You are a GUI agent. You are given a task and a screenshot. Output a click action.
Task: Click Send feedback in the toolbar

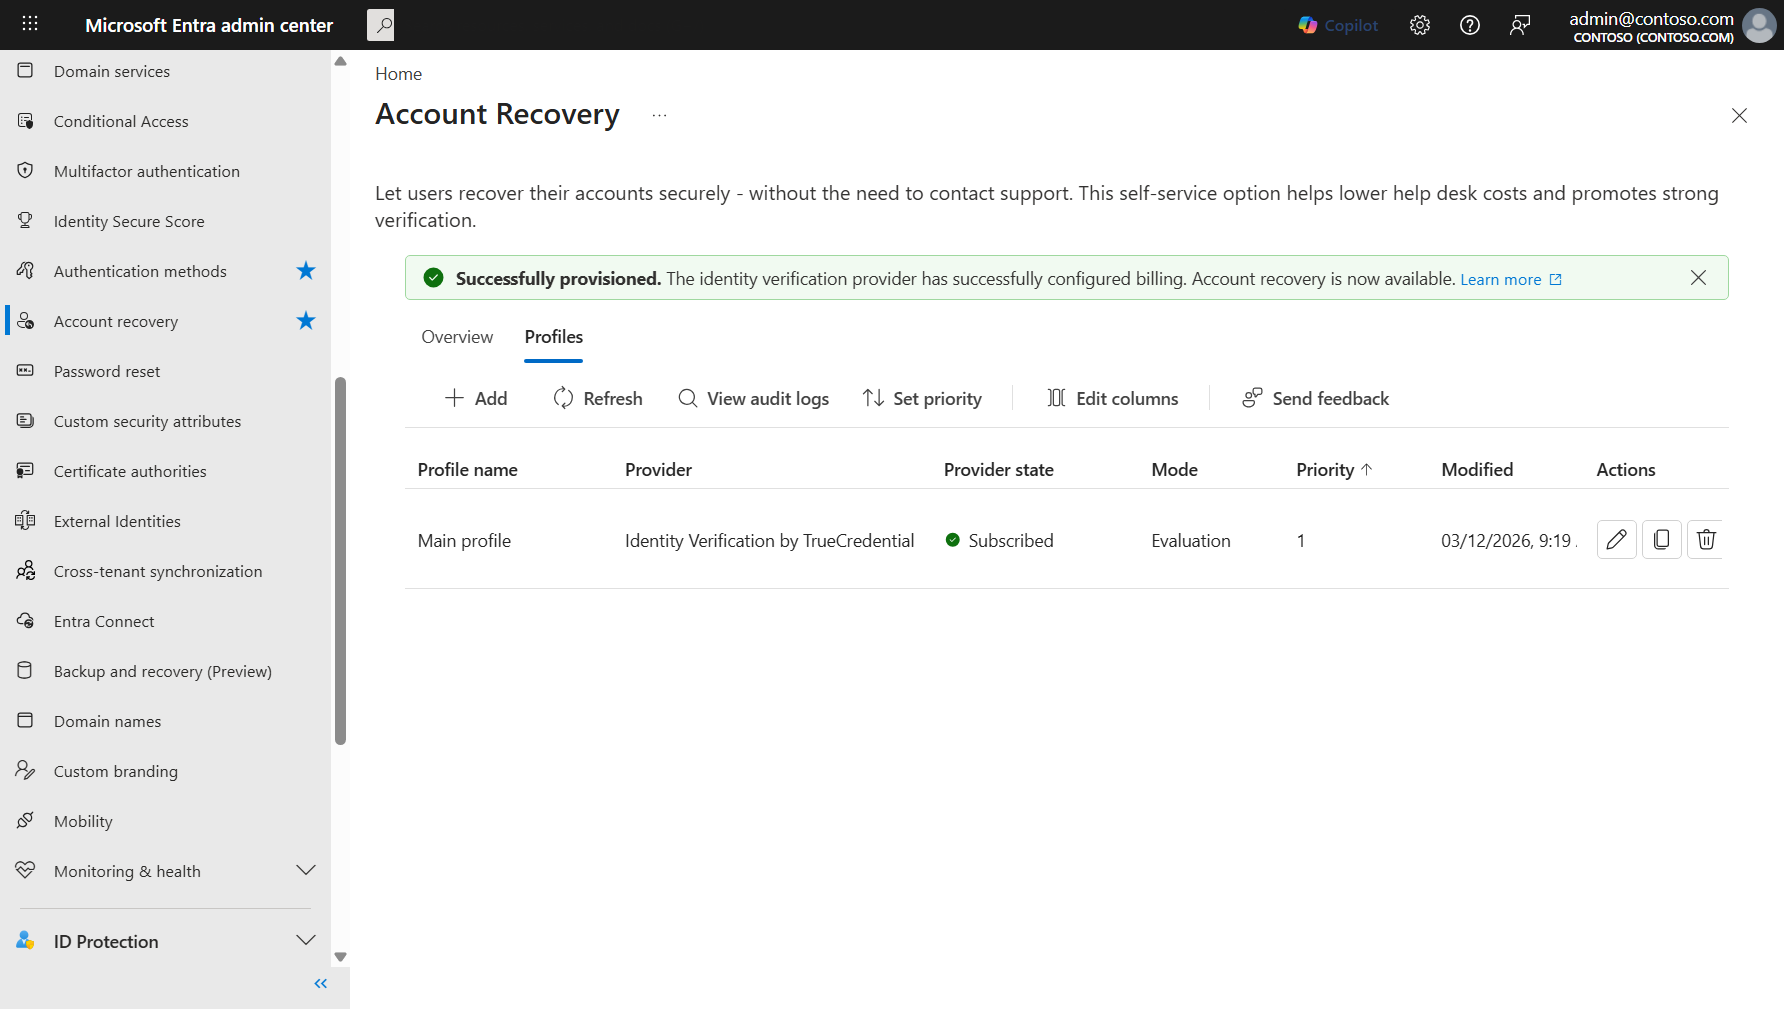(x=1315, y=398)
